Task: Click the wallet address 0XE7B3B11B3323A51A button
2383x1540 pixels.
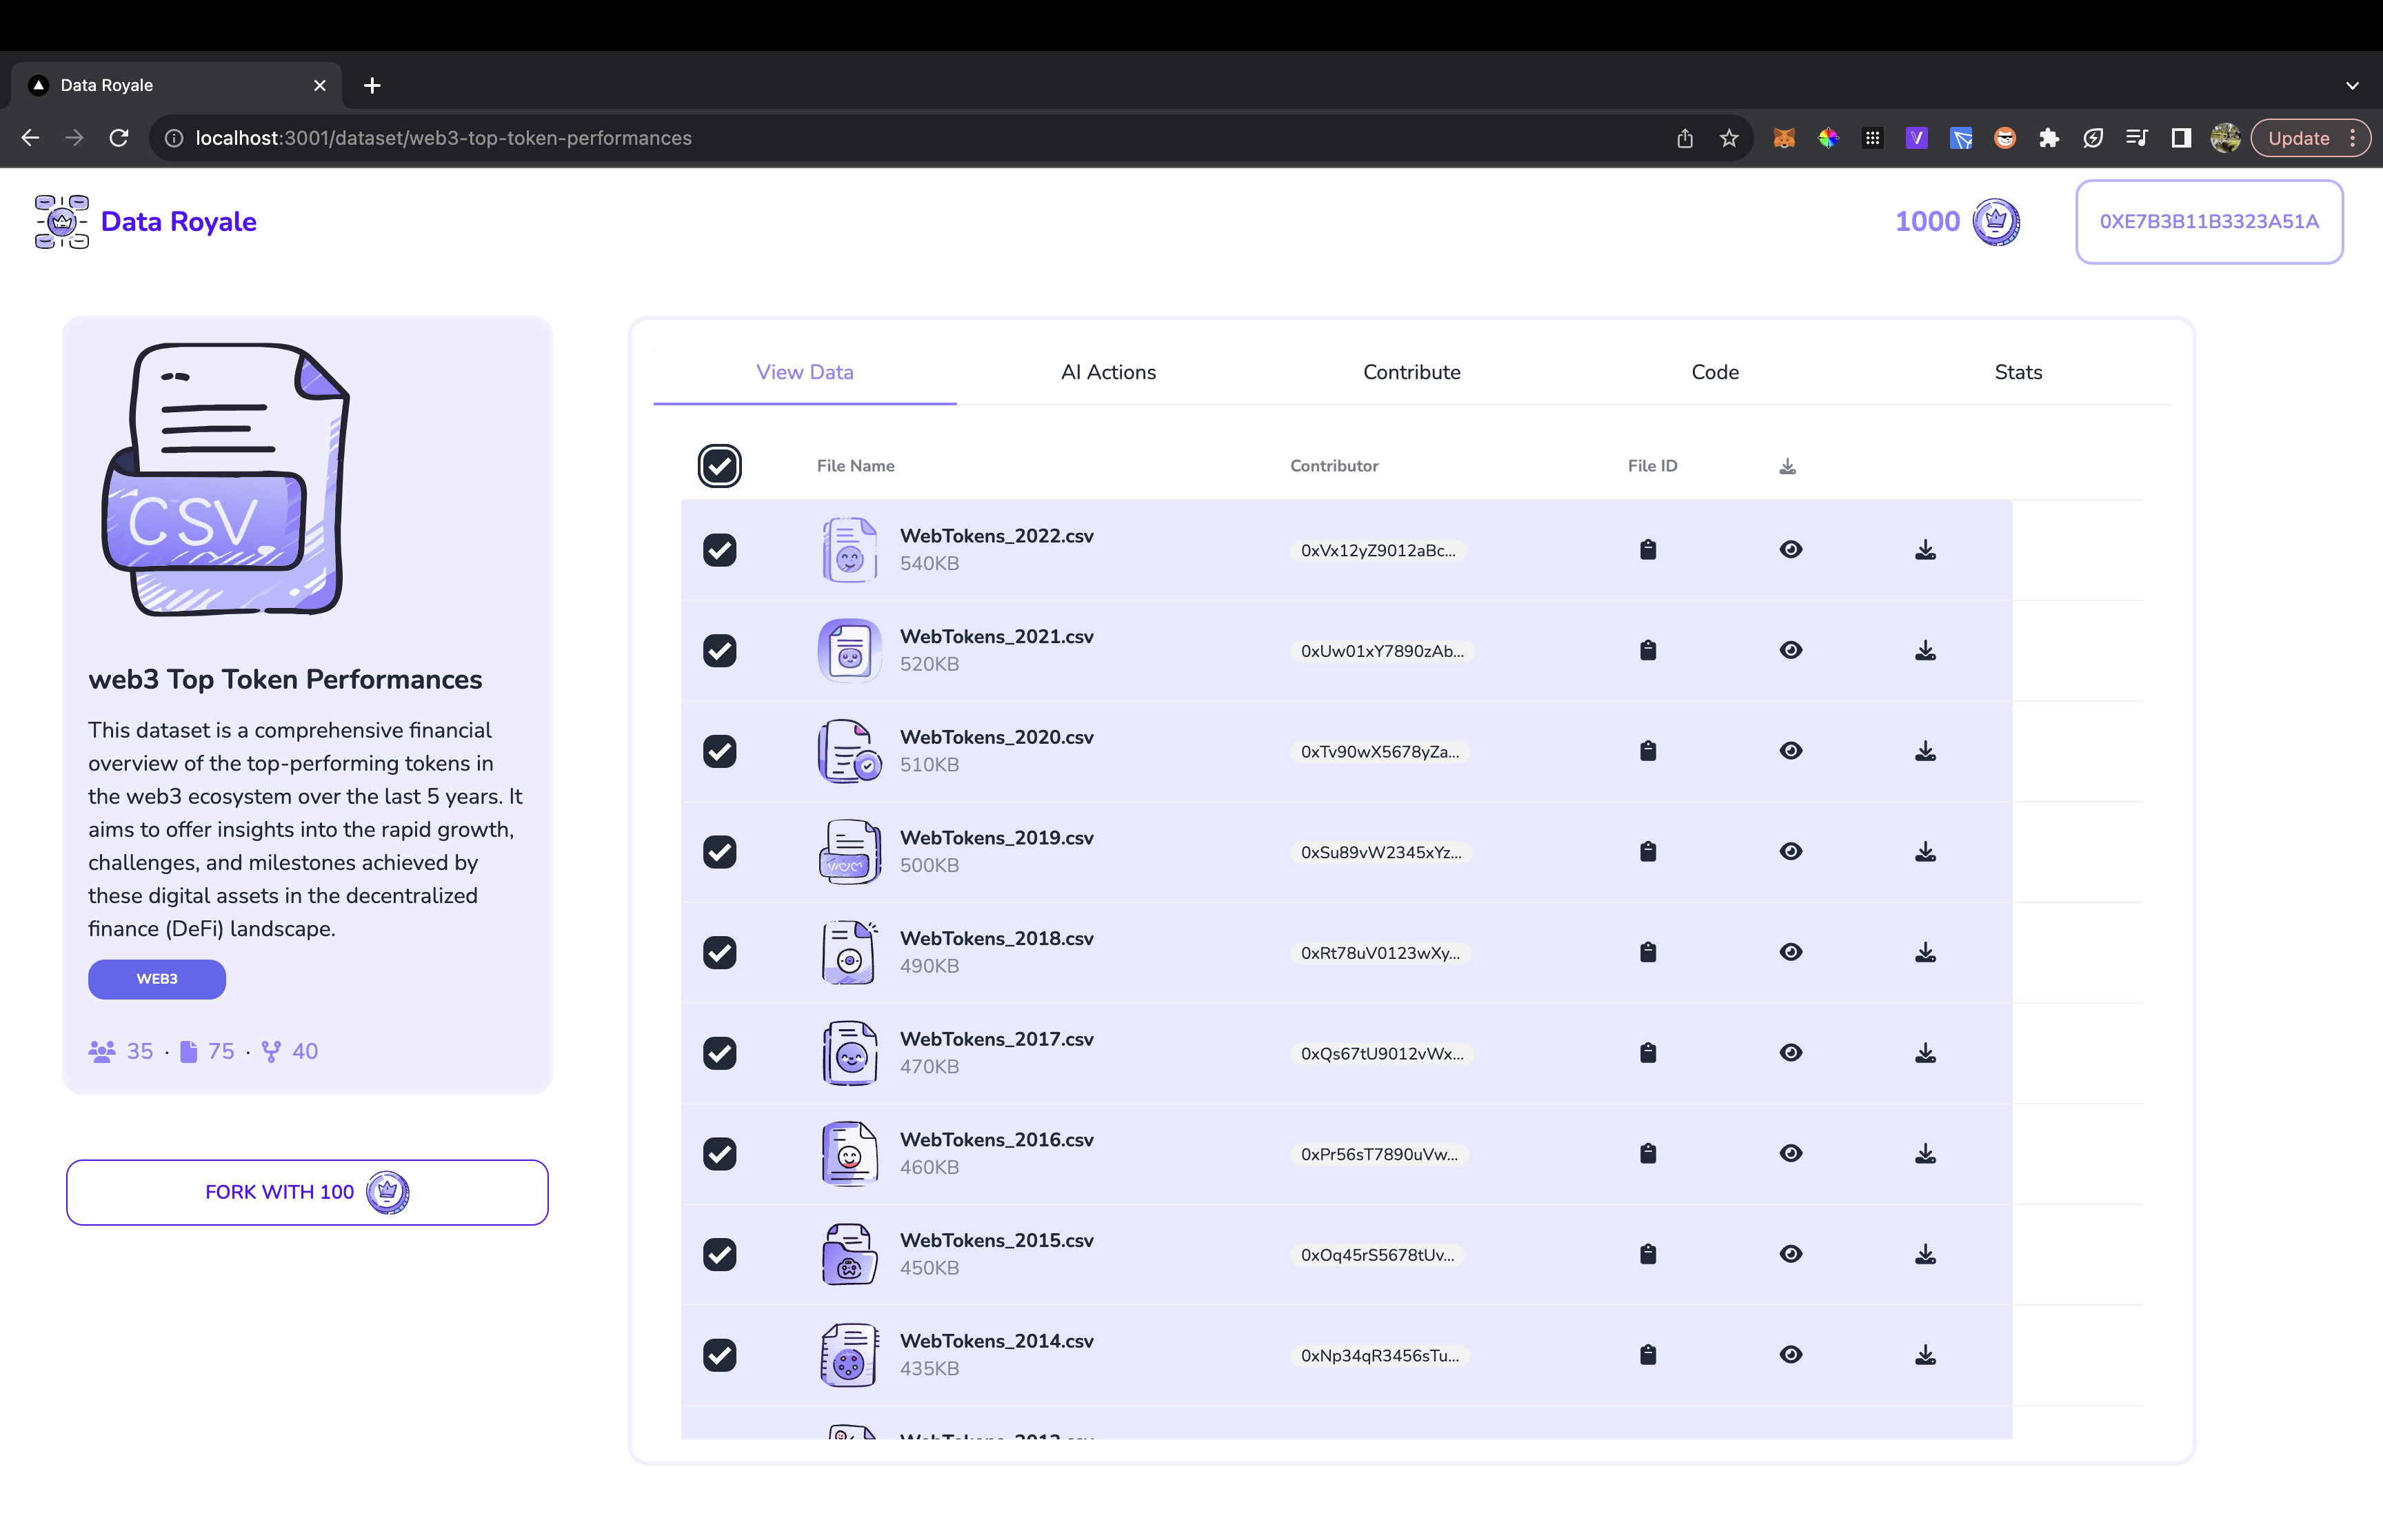Action: pyautogui.click(x=2208, y=222)
